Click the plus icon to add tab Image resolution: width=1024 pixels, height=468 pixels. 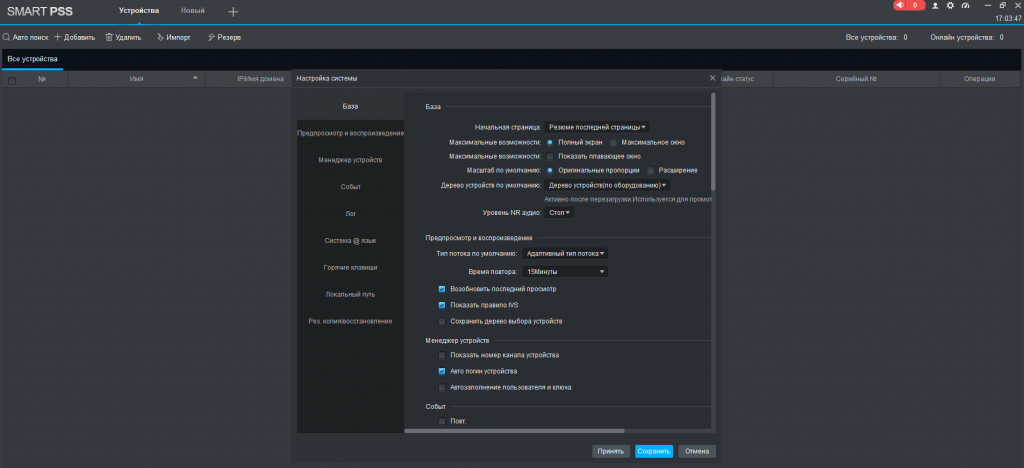click(x=233, y=11)
